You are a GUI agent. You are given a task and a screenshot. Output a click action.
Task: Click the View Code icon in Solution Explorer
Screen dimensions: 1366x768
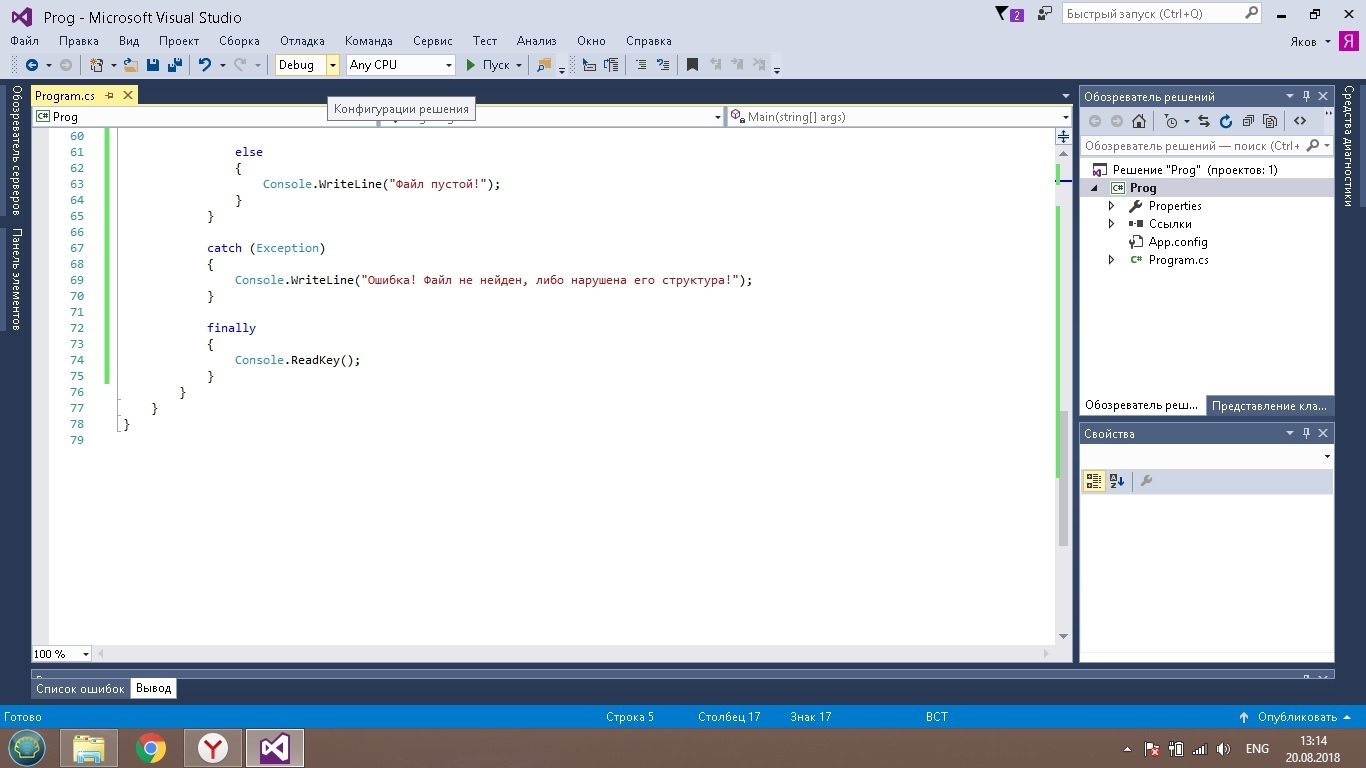[1300, 121]
